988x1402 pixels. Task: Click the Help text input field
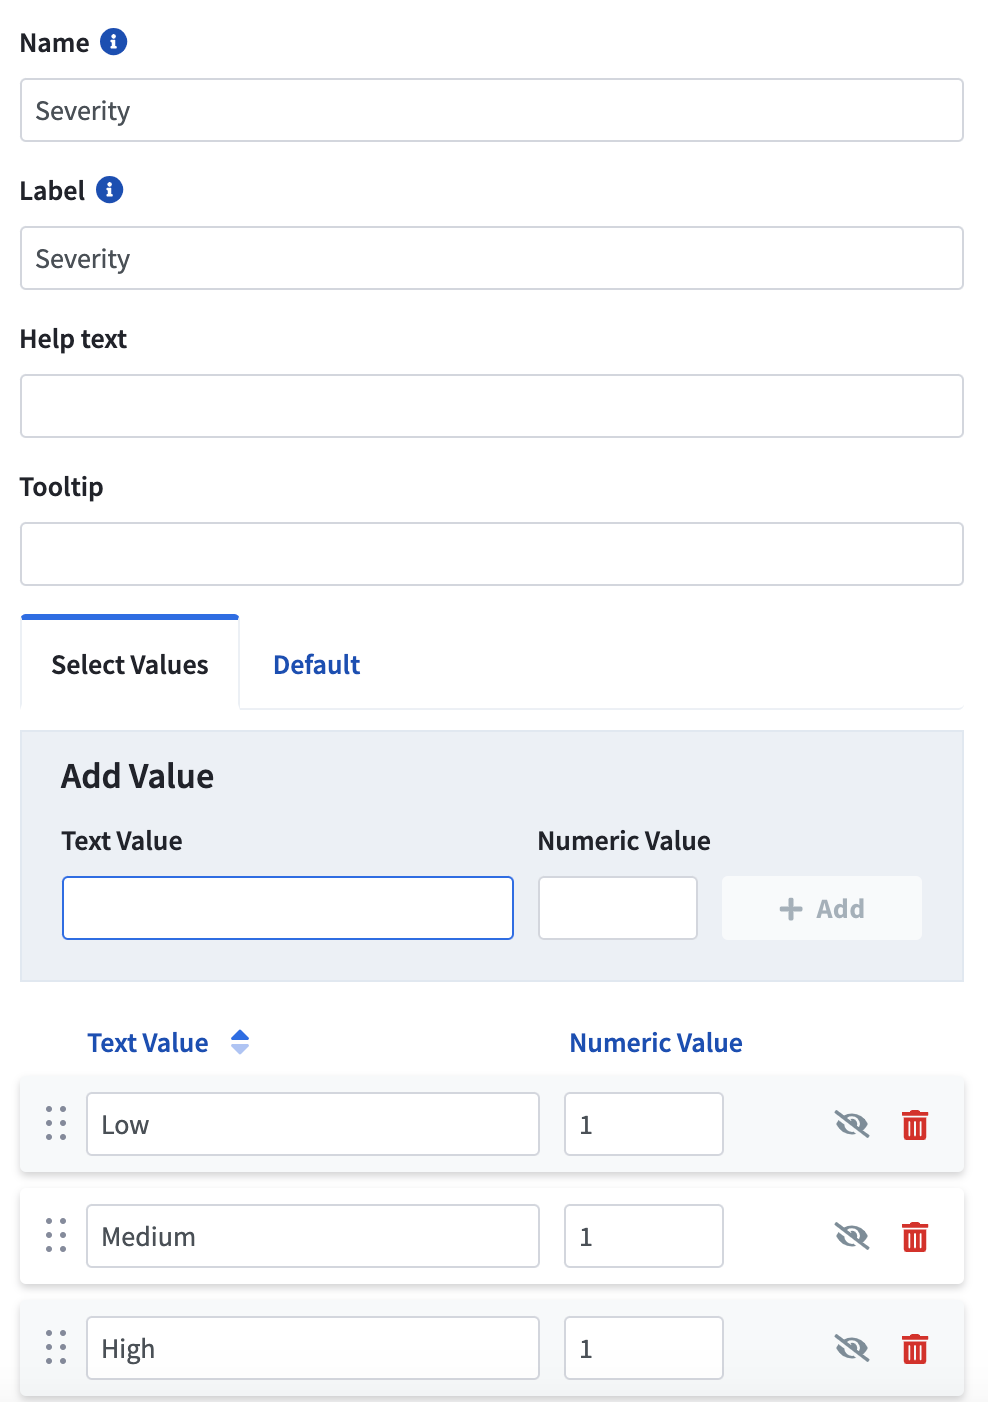pos(492,406)
